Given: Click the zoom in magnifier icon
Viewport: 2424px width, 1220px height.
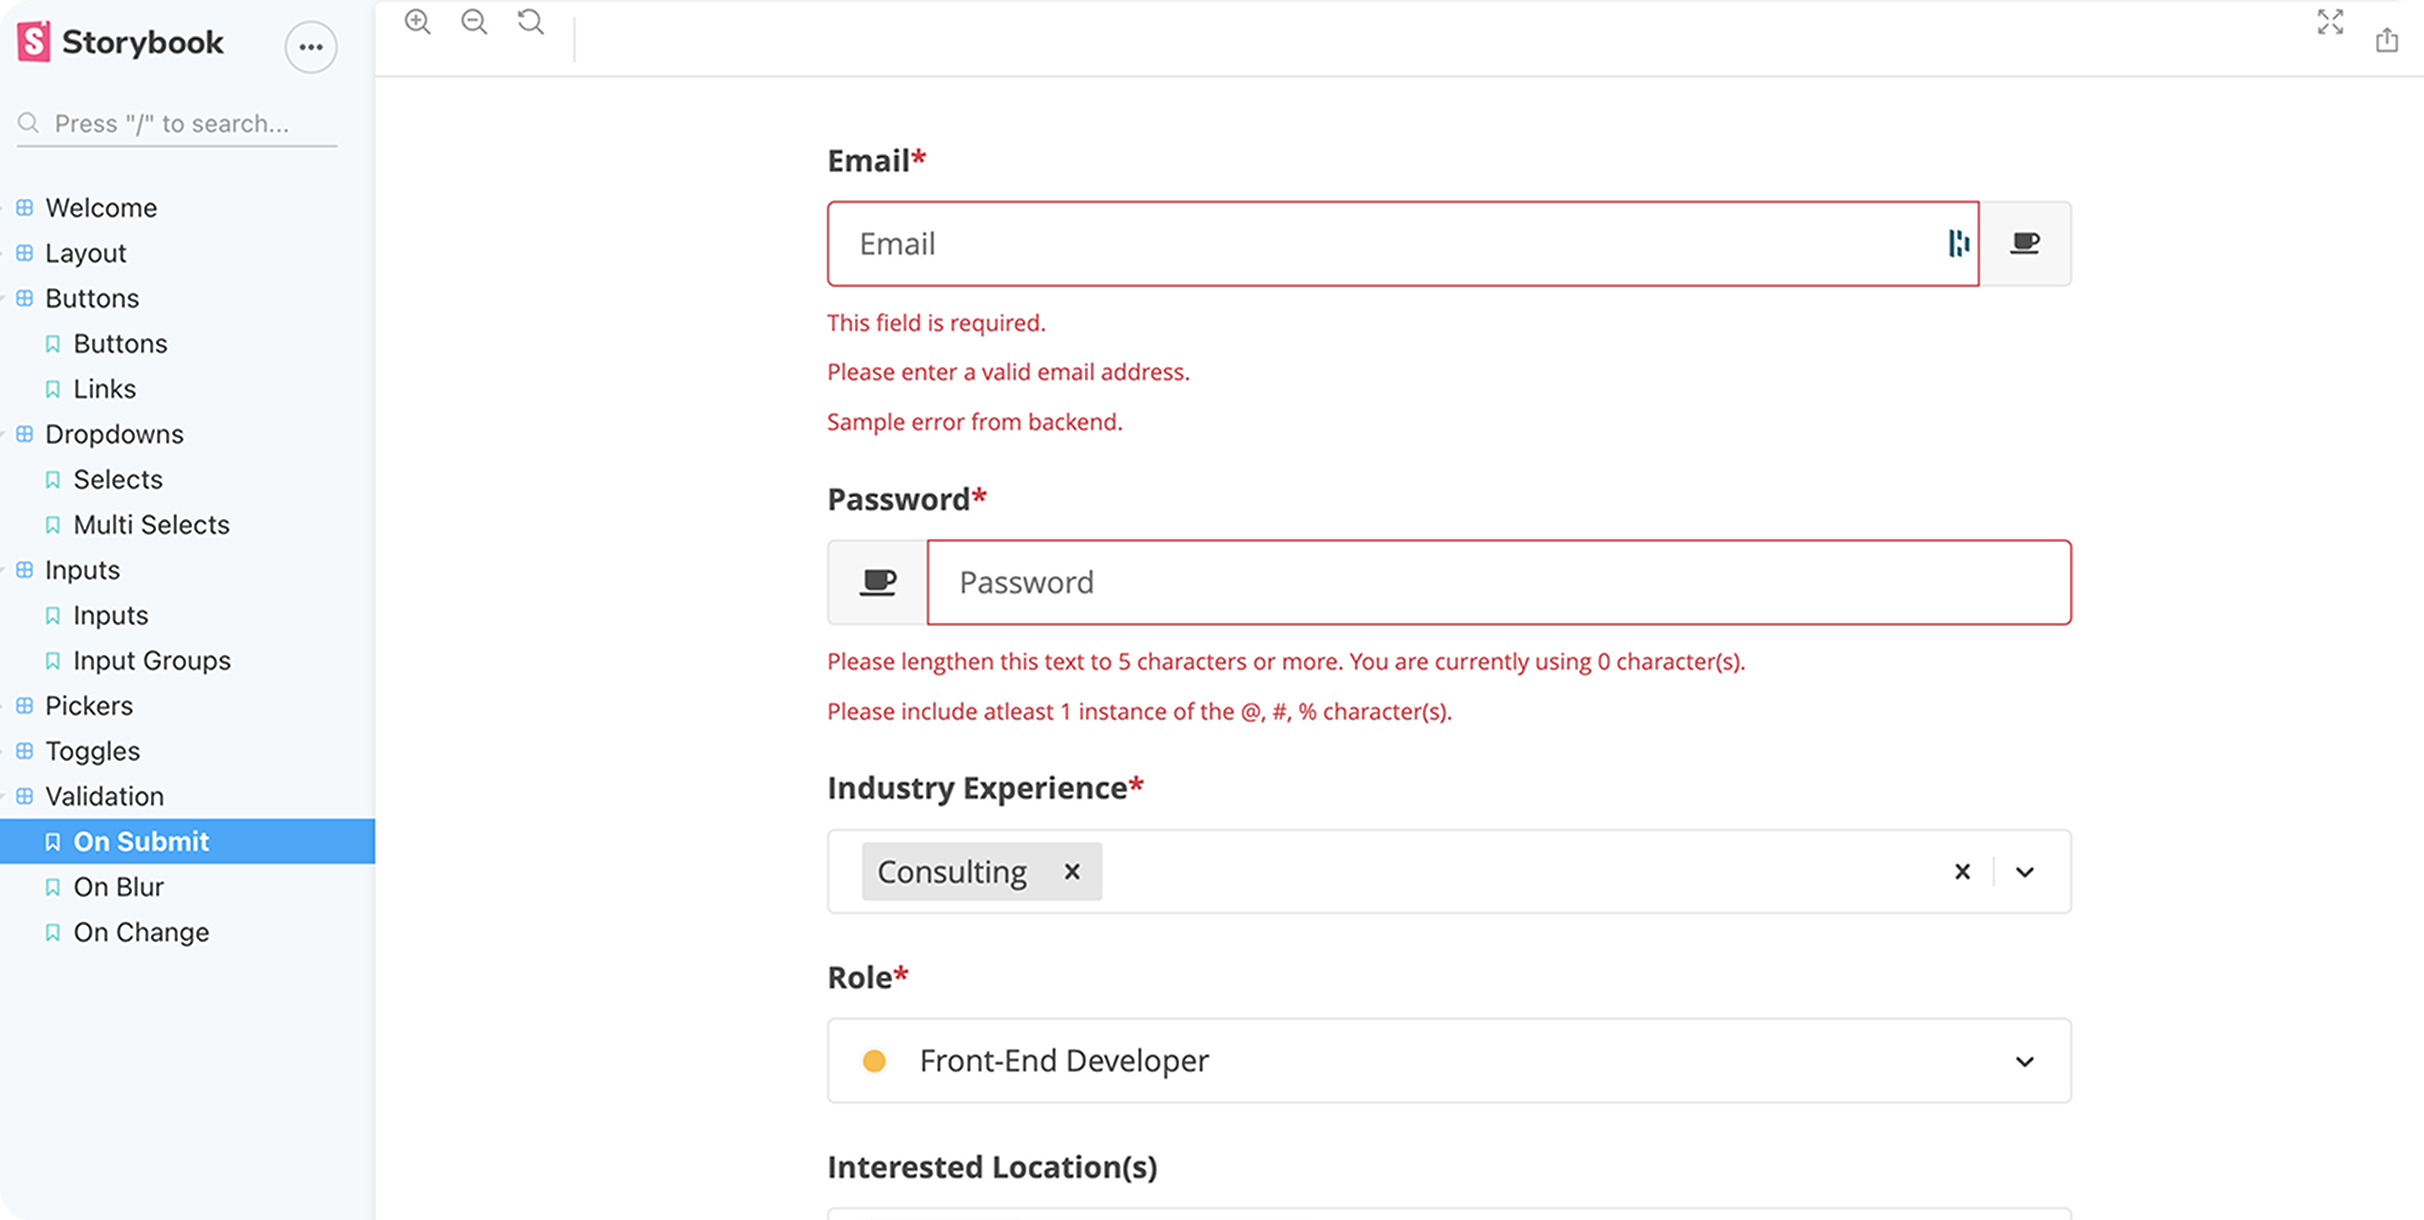Looking at the screenshot, I should click(418, 22).
